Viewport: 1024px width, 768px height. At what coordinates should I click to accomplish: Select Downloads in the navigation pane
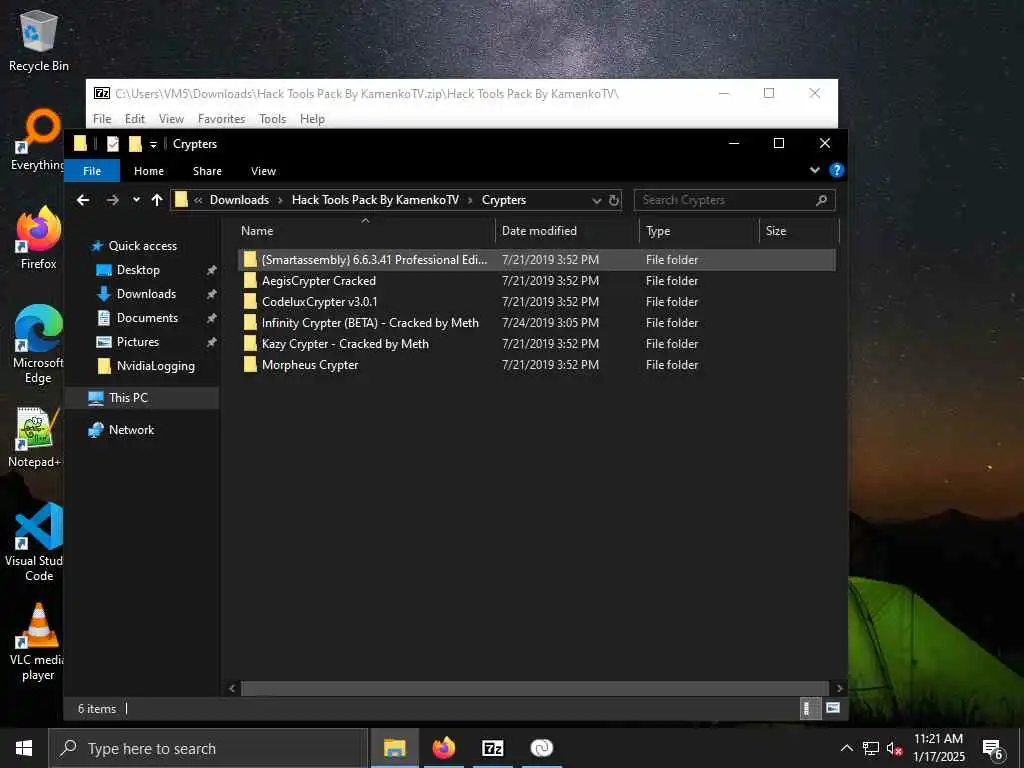click(146, 294)
